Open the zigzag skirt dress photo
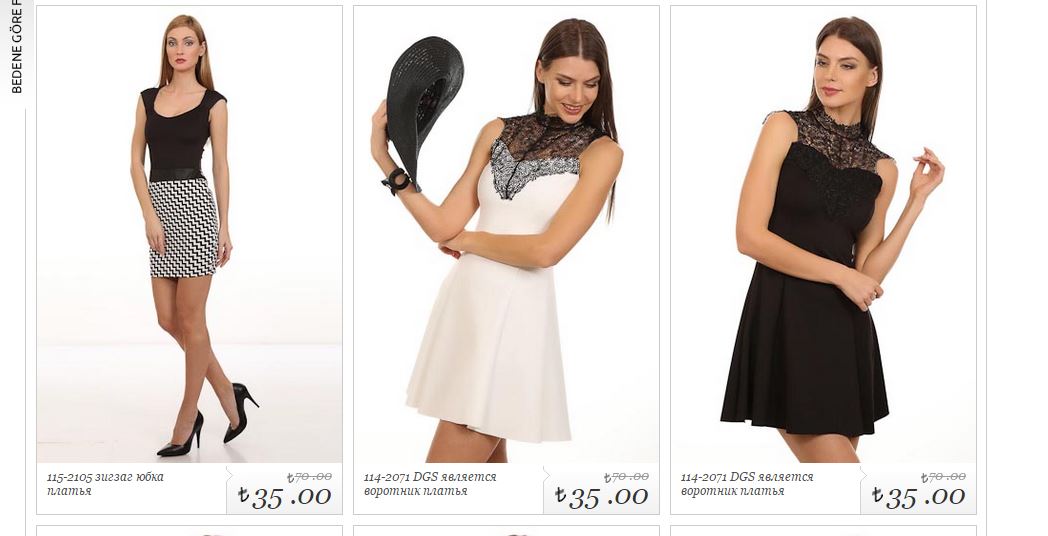The width and height of the screenshot is (1048, 536). [189, 235]
